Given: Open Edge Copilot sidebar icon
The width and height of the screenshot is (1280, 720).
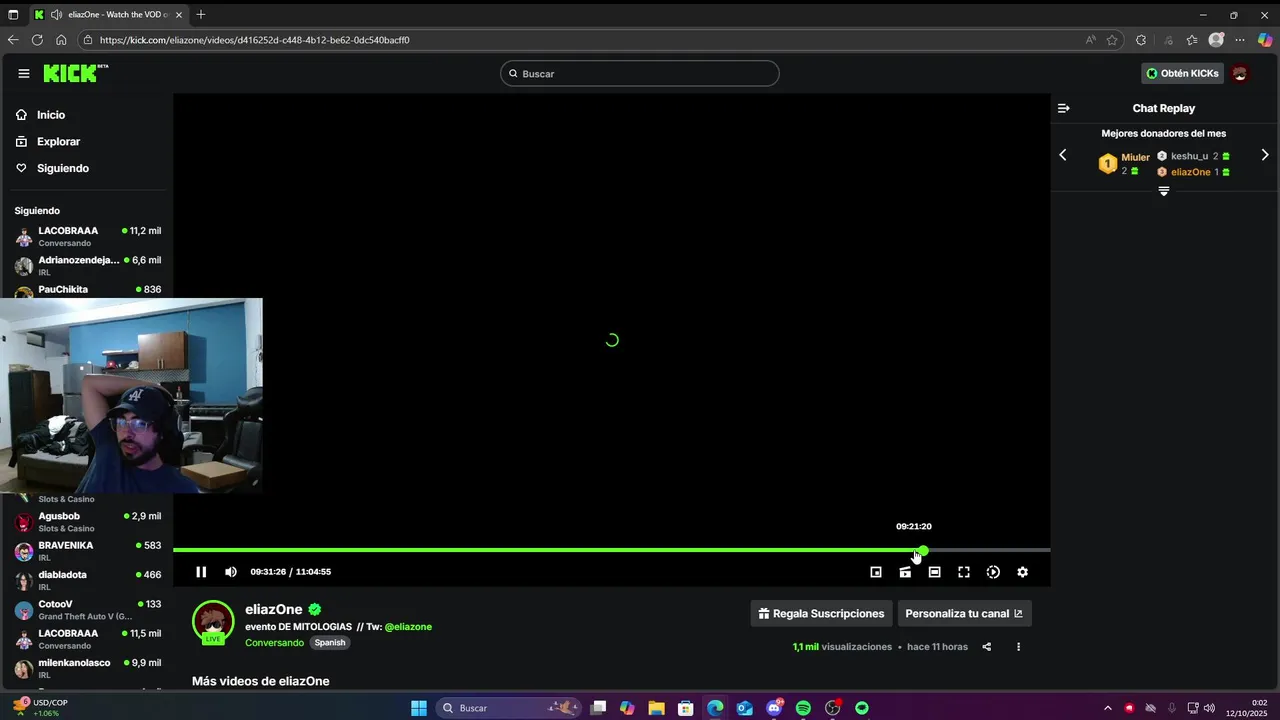Looking at the screenshot, I should coord(1265,40).
